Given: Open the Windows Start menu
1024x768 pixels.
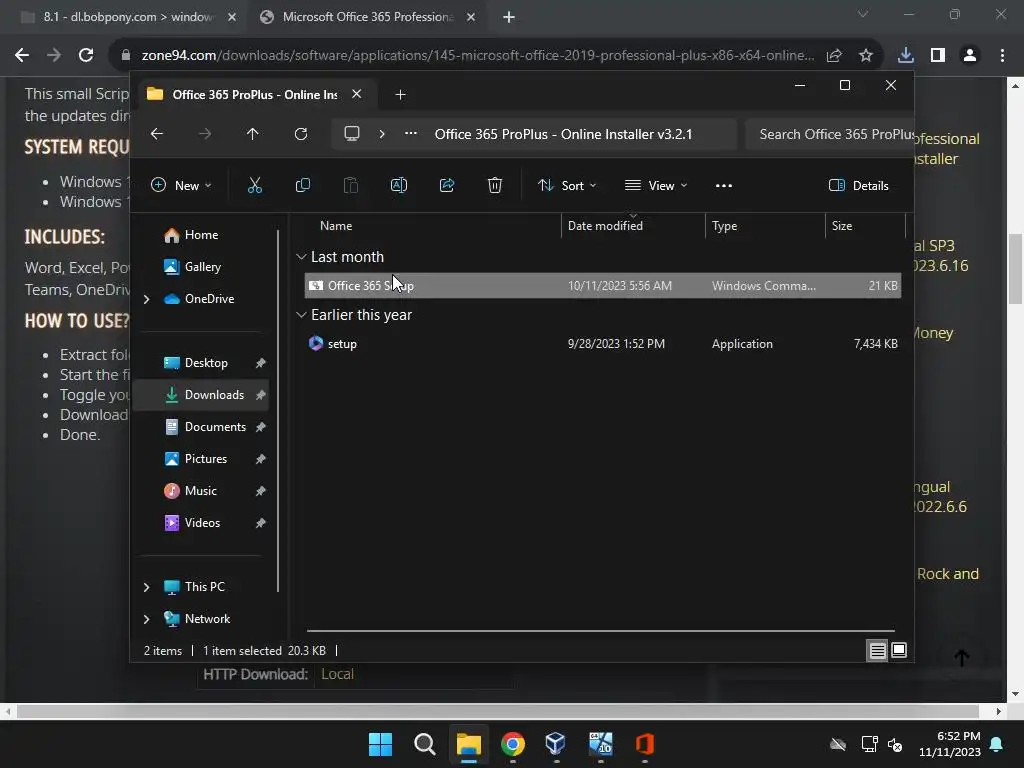Looking at the screenshot, I should (x=380, y=744).
